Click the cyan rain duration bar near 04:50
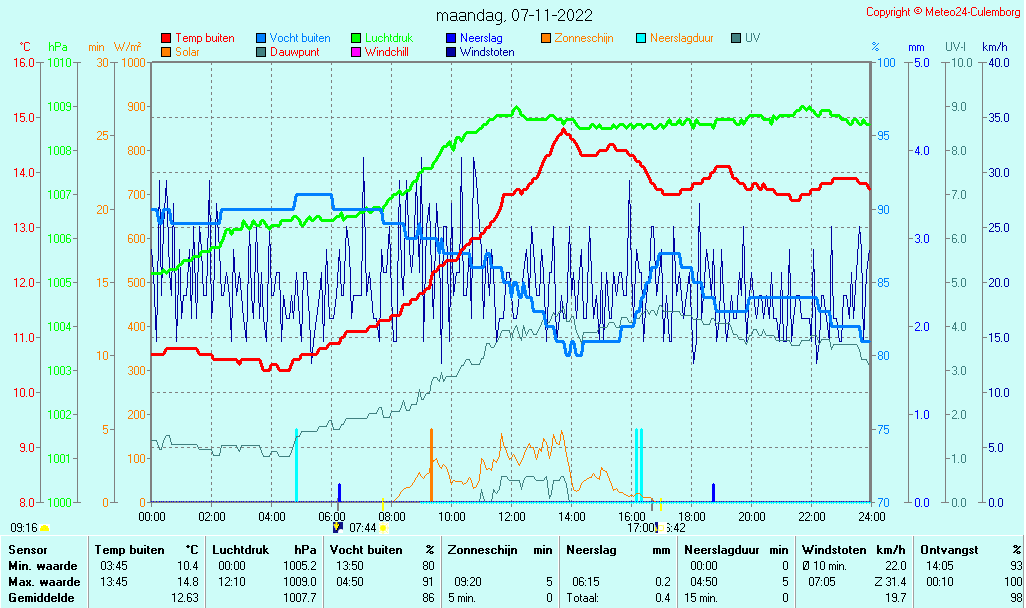 296,465
